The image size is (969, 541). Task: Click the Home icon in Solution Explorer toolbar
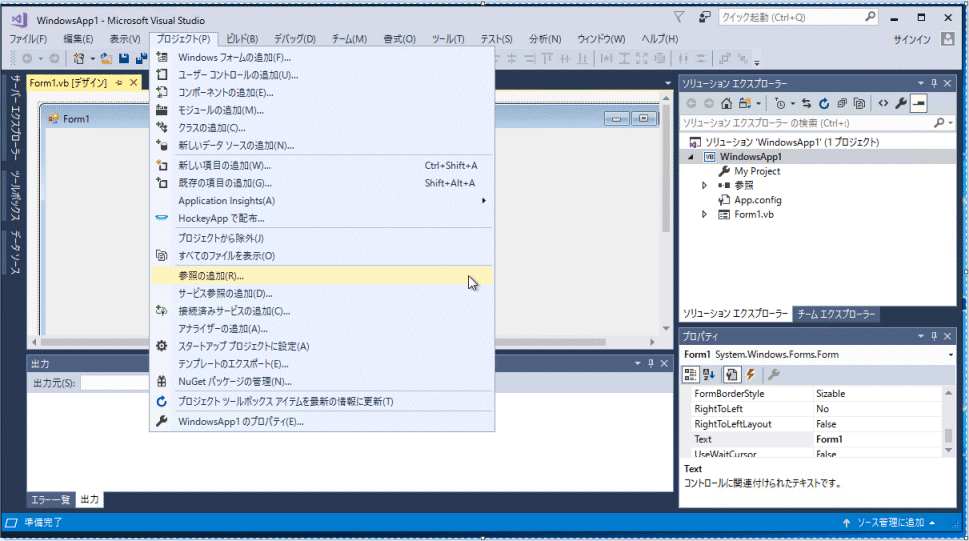[x=726, y=104]
